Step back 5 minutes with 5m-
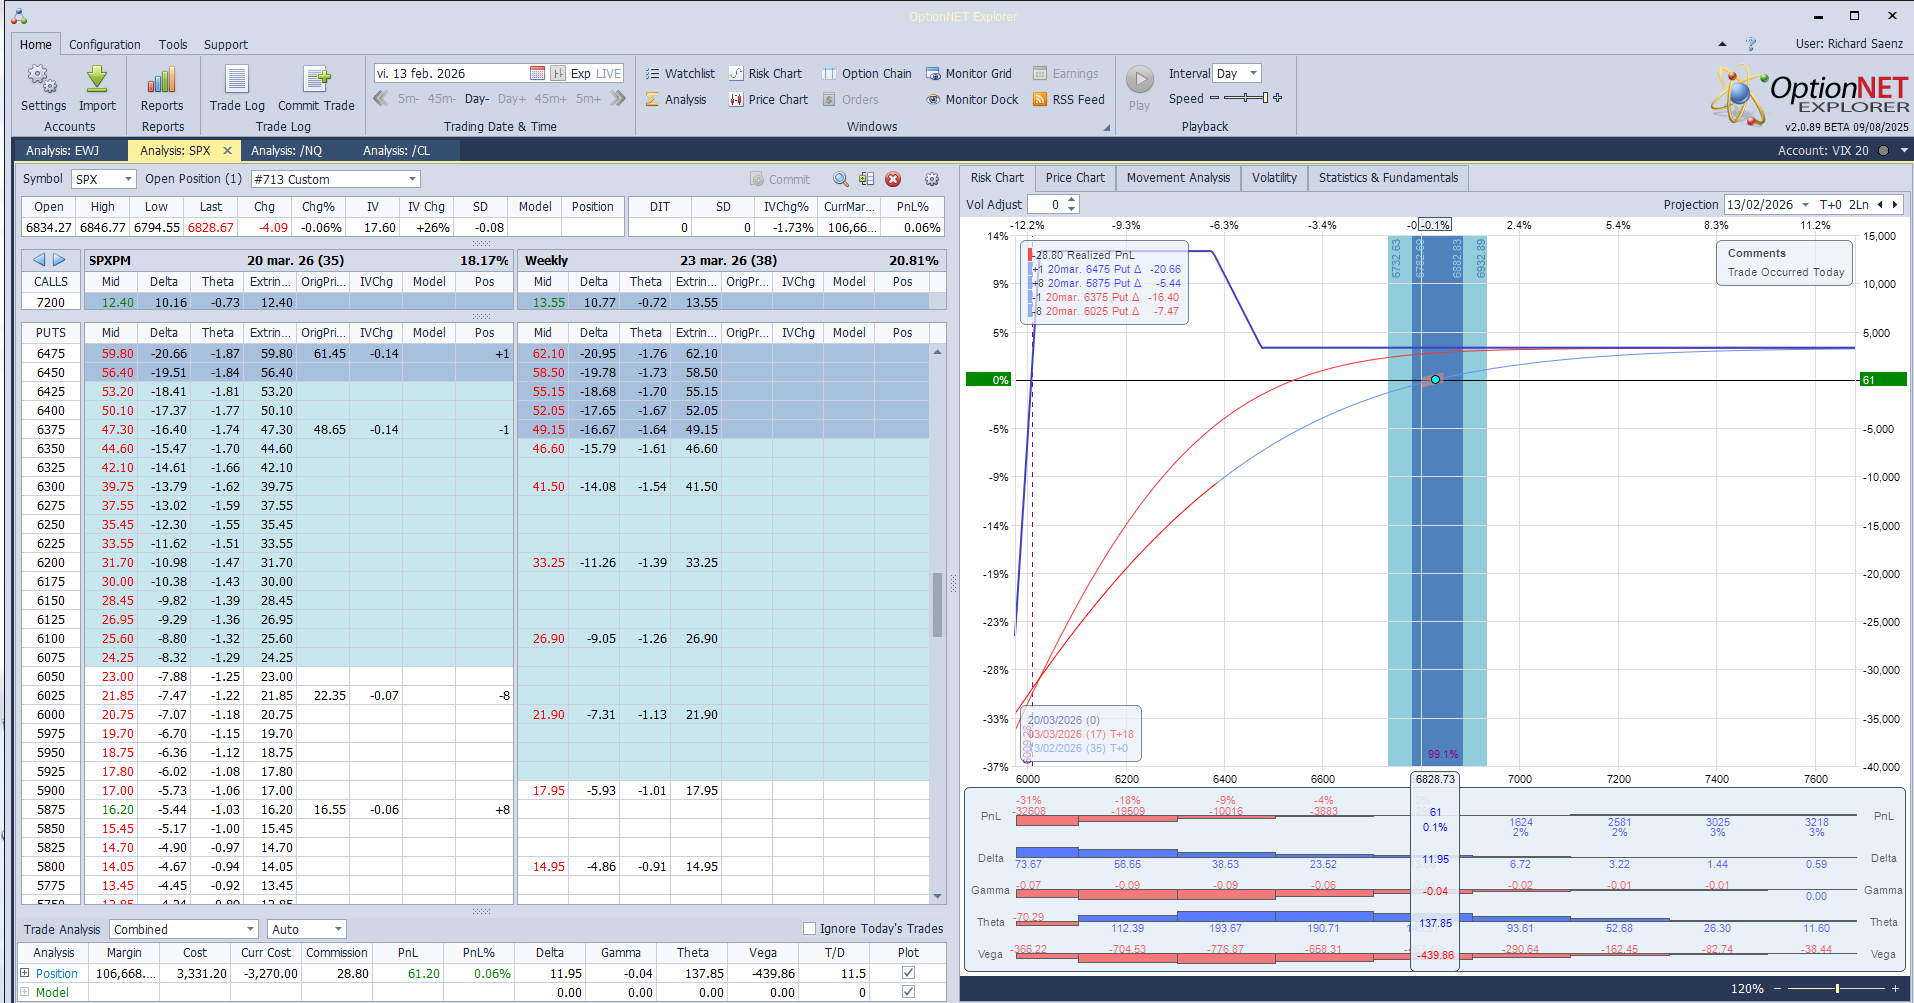 coord(408,99)
